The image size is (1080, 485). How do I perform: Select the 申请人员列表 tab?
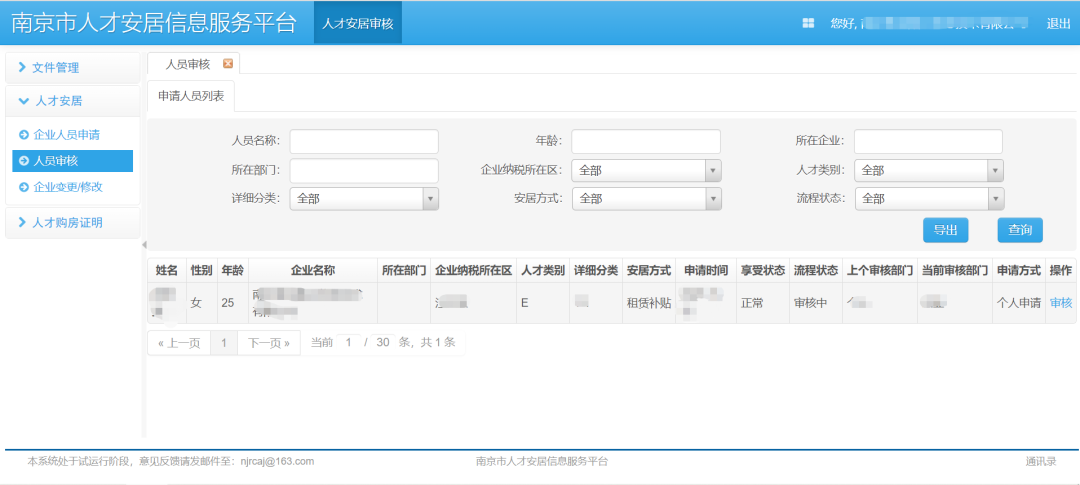(191, 96)
